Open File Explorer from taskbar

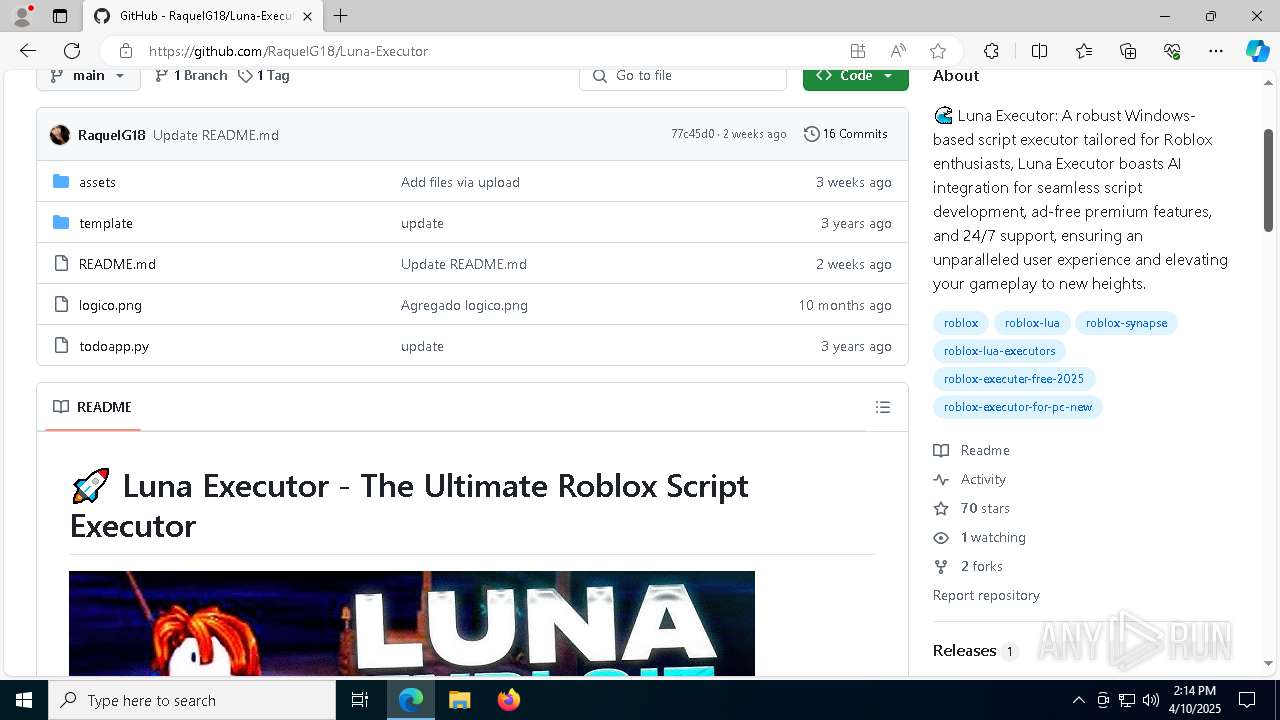pyautogui.click(x=459, y=700)
